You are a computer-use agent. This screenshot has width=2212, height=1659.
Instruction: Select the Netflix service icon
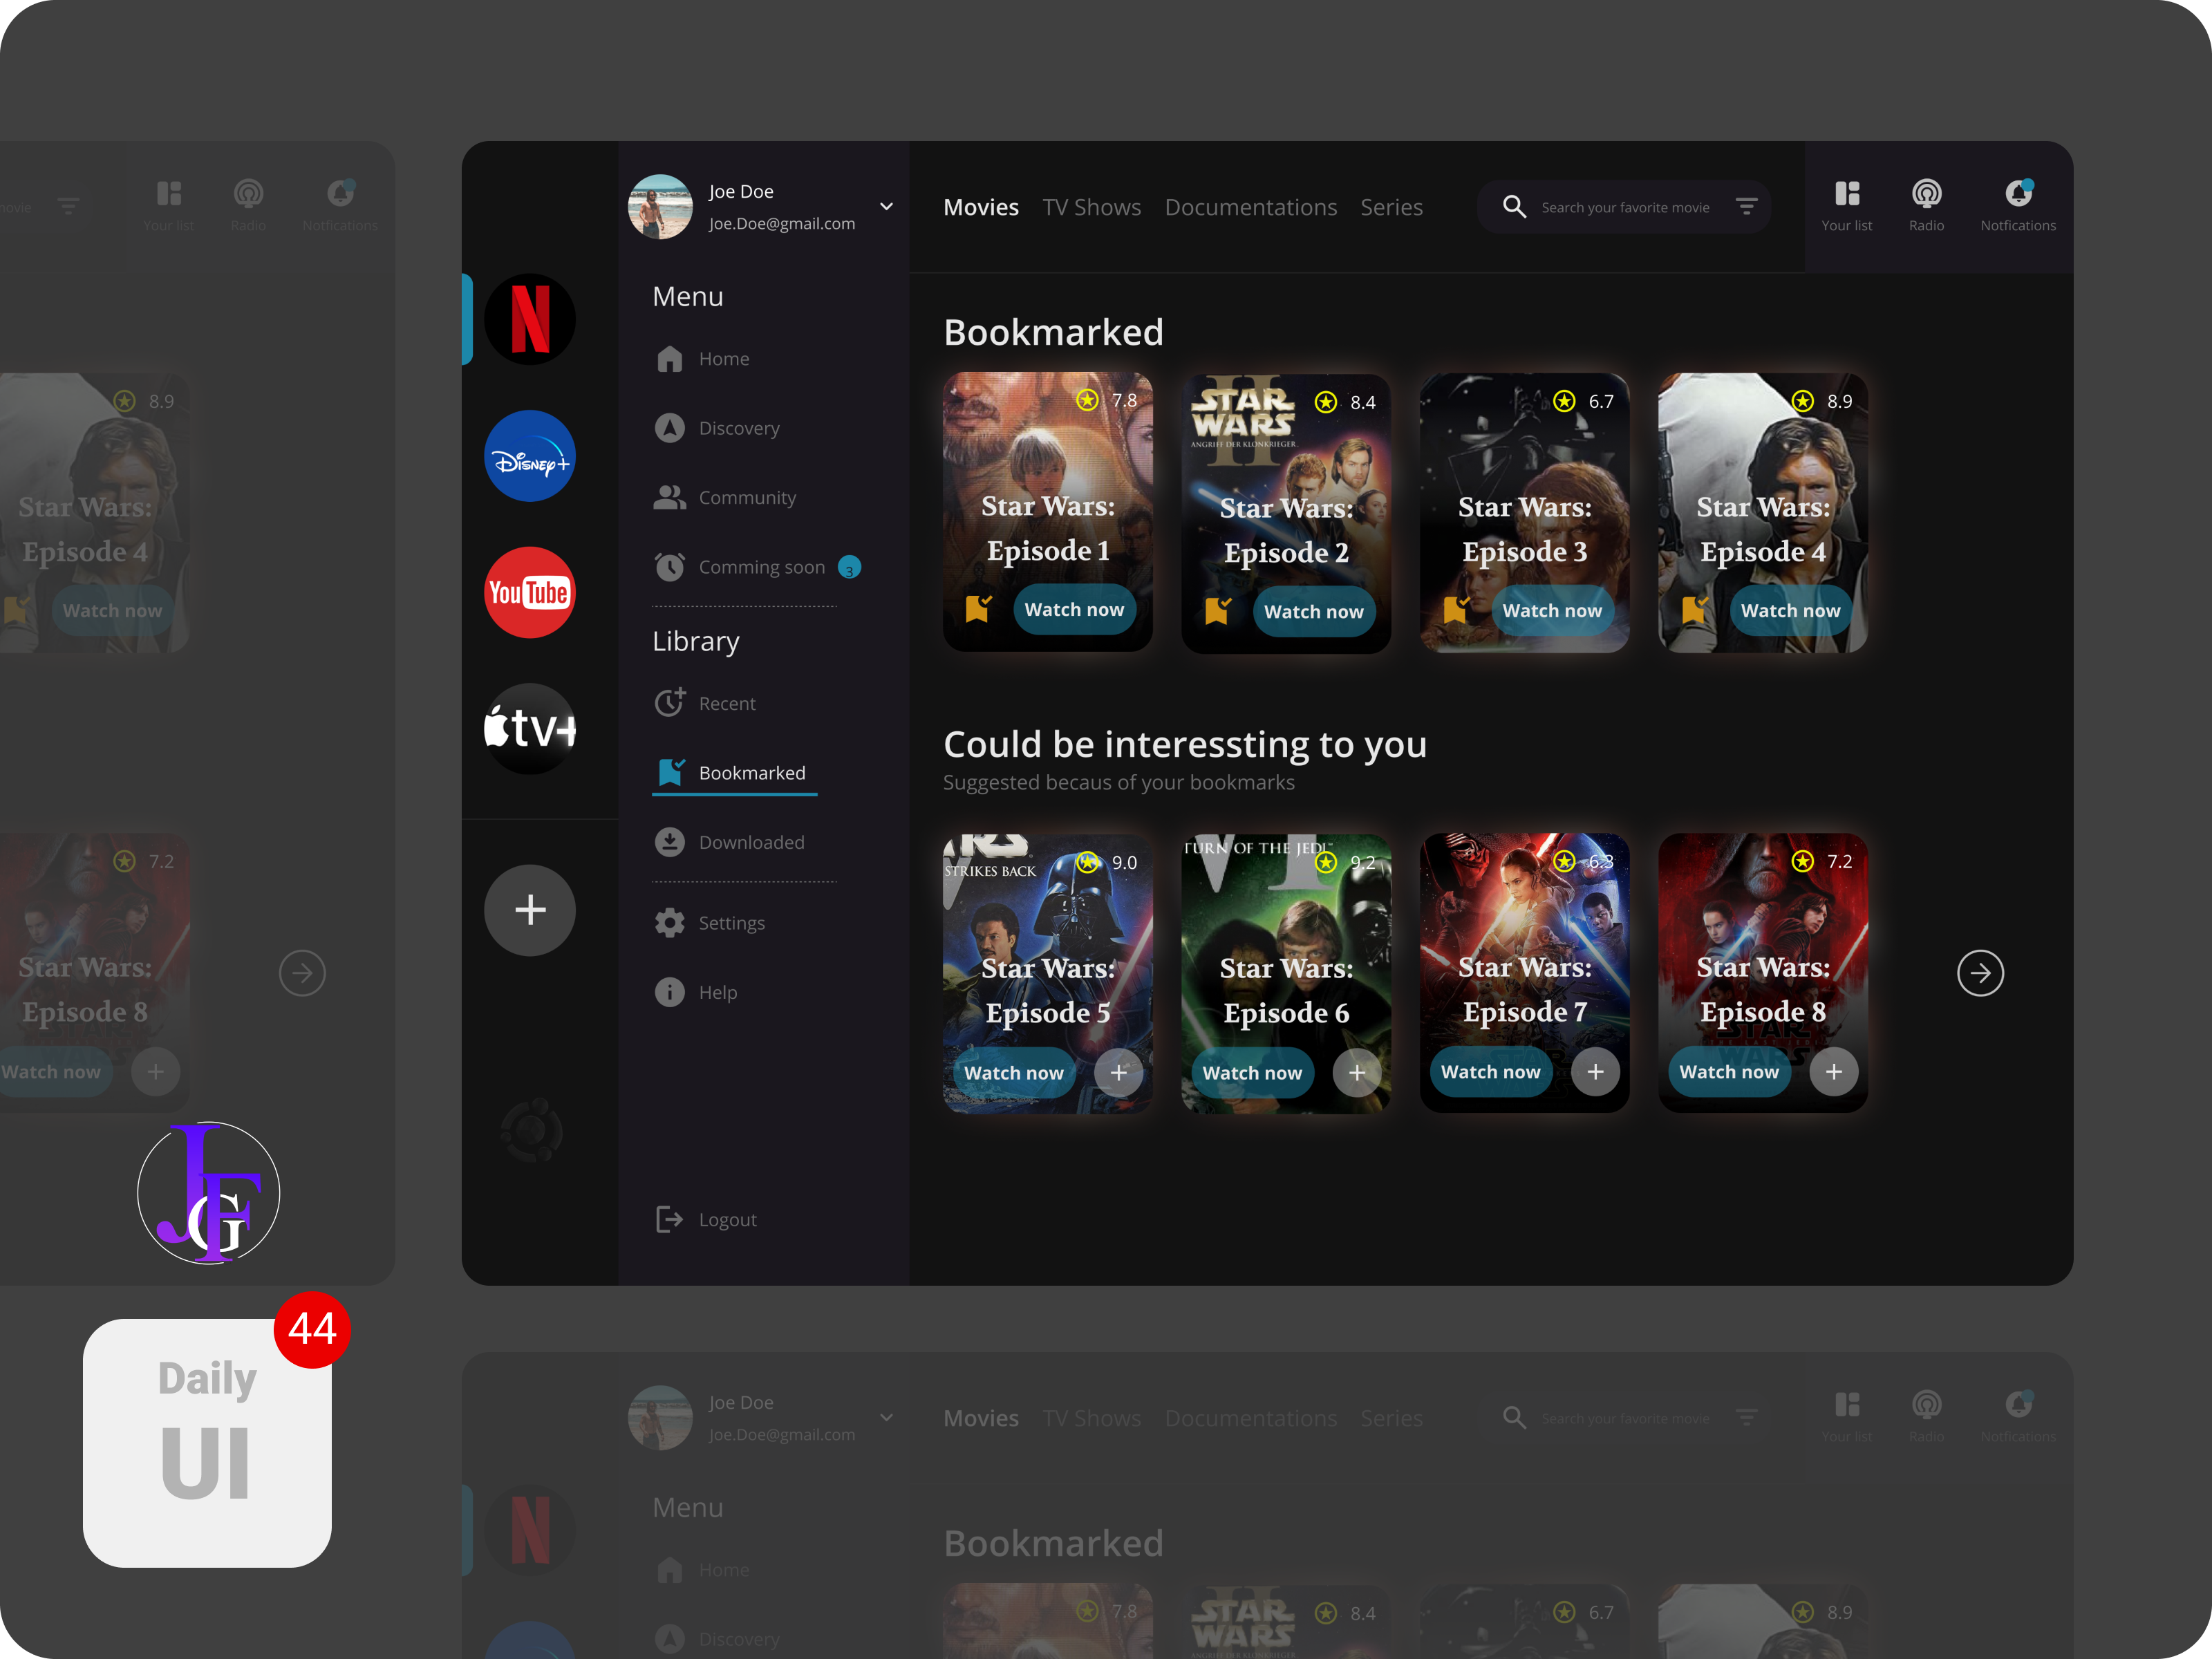(529, 319)
